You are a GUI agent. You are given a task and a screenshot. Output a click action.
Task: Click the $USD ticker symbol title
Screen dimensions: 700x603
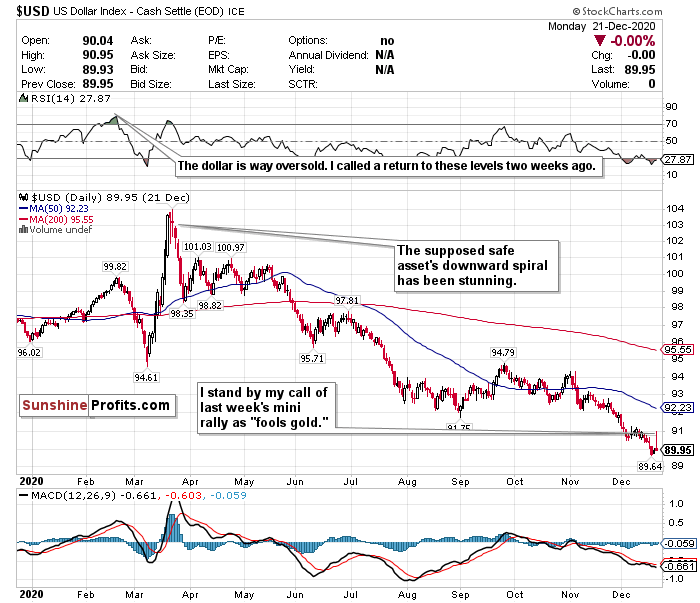pyautogui.click(x=33, y=11)
